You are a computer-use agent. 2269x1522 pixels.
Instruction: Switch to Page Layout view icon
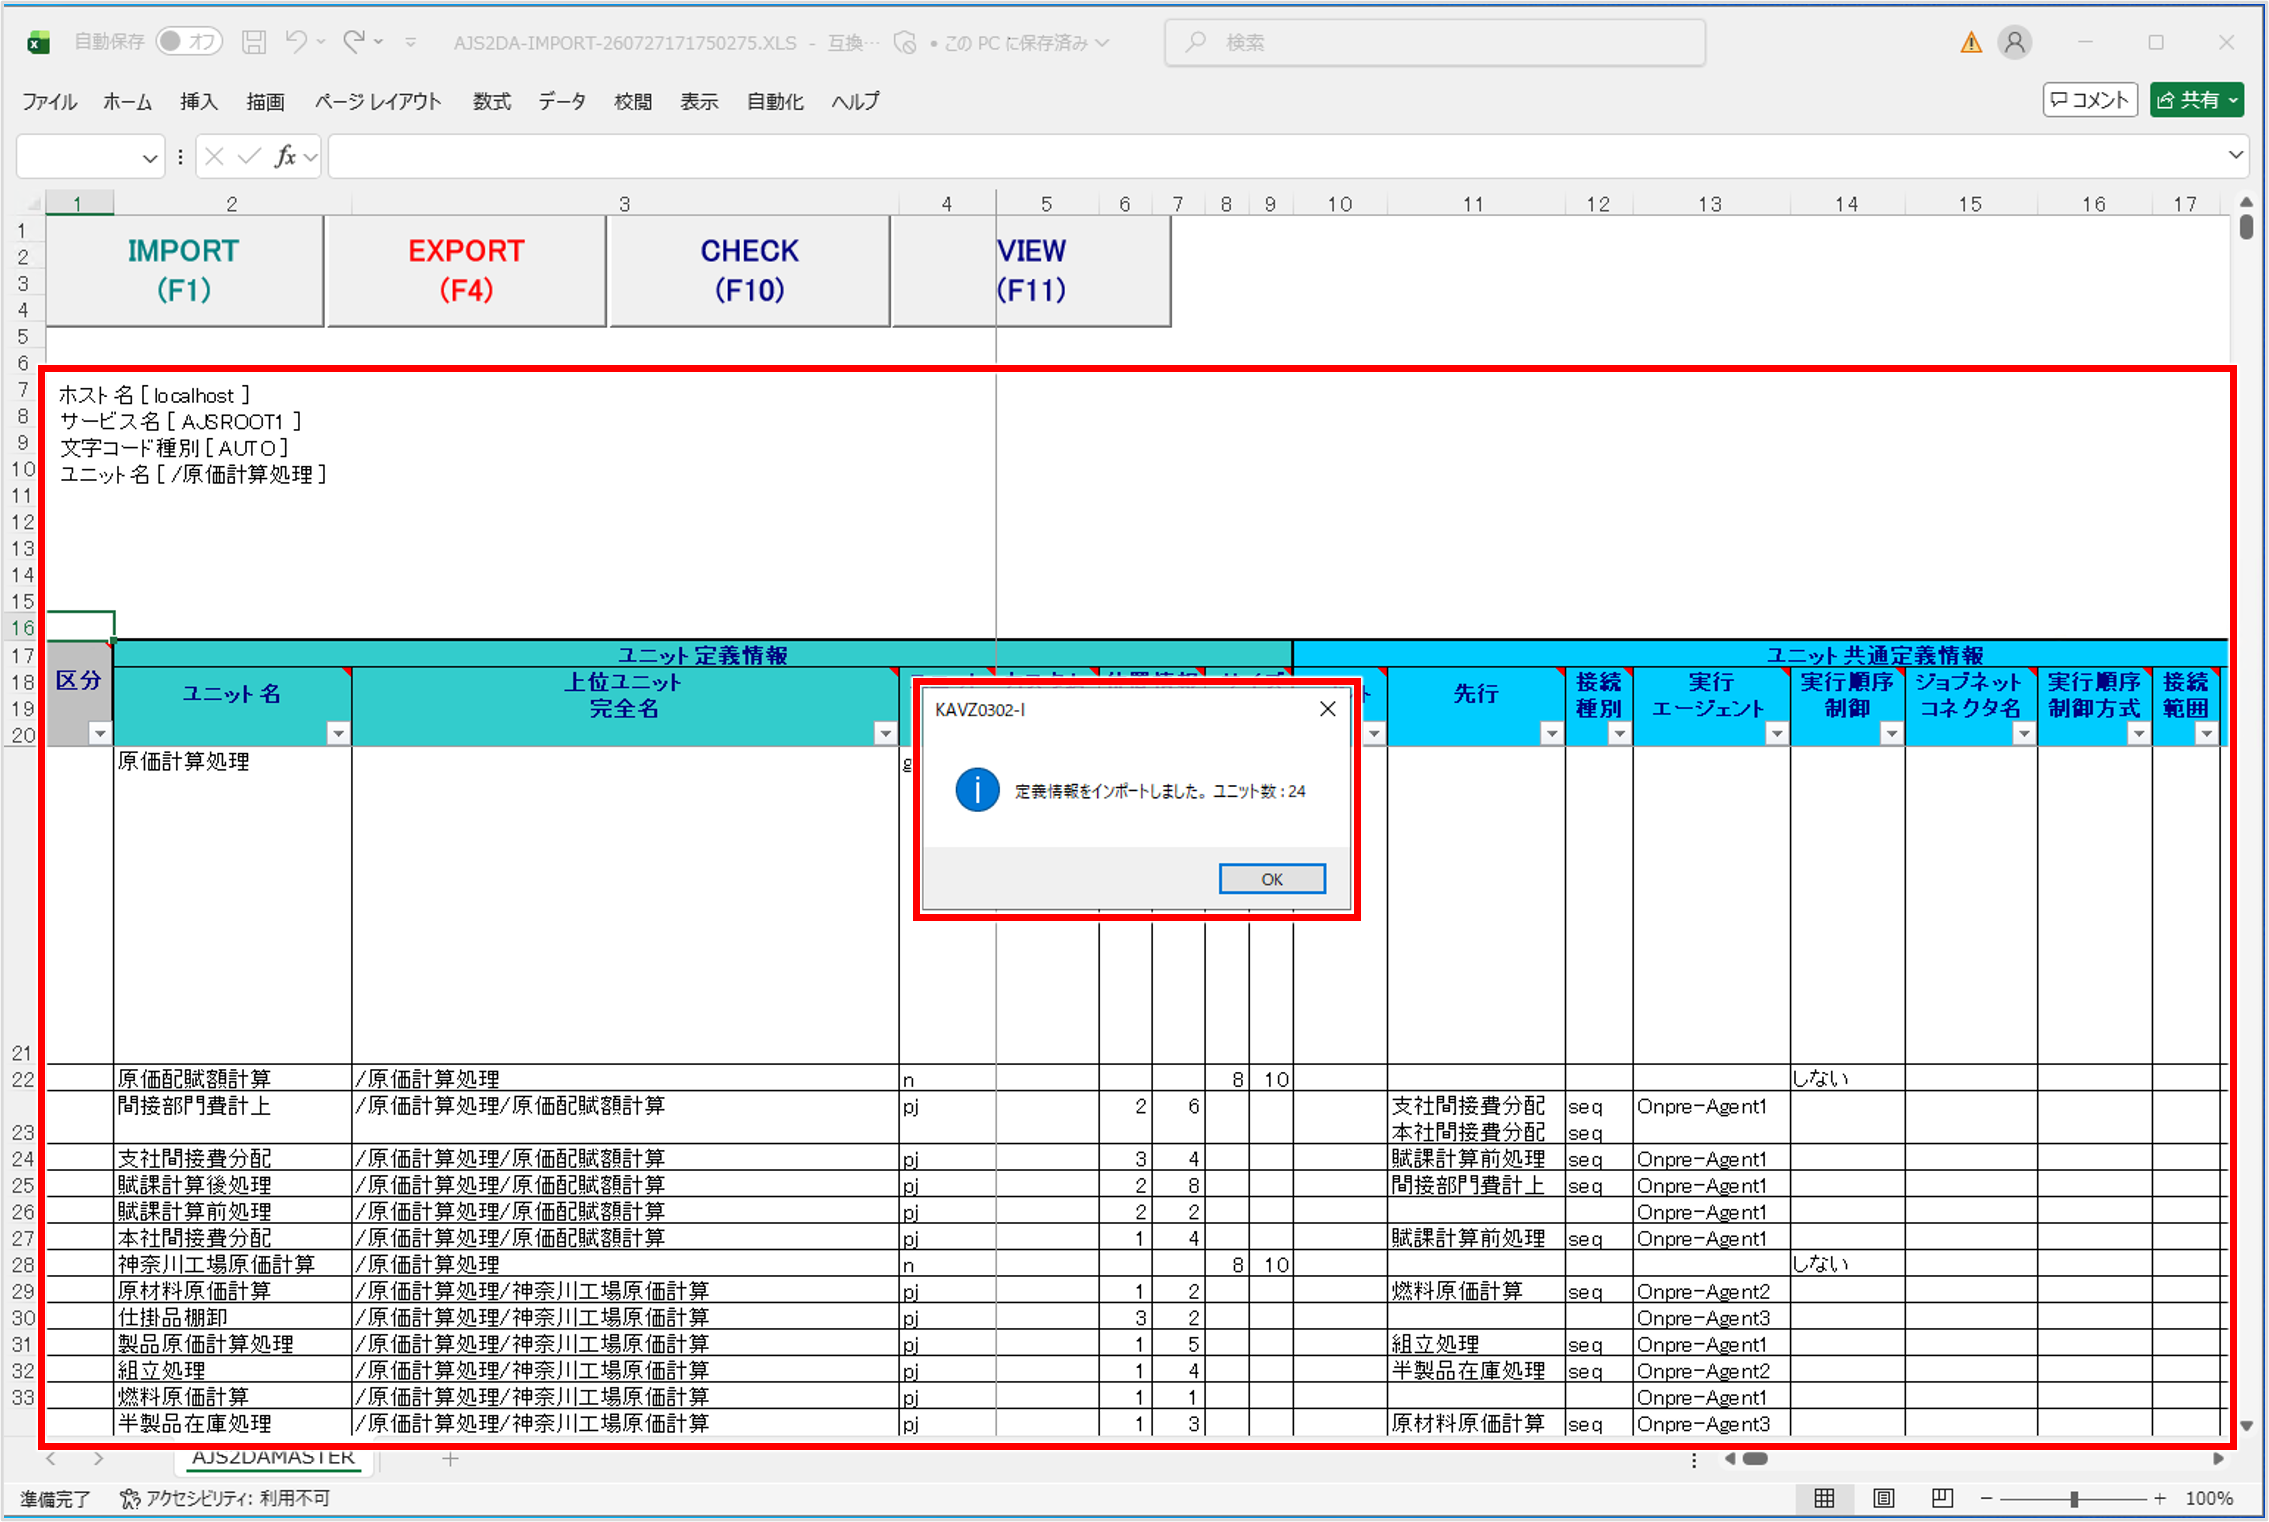point(1883,1498)
